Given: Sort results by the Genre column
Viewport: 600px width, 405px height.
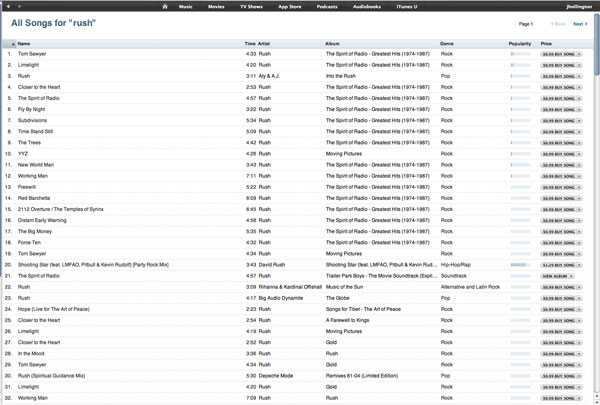Looking at the screenshot, I should tap(447, 44).
